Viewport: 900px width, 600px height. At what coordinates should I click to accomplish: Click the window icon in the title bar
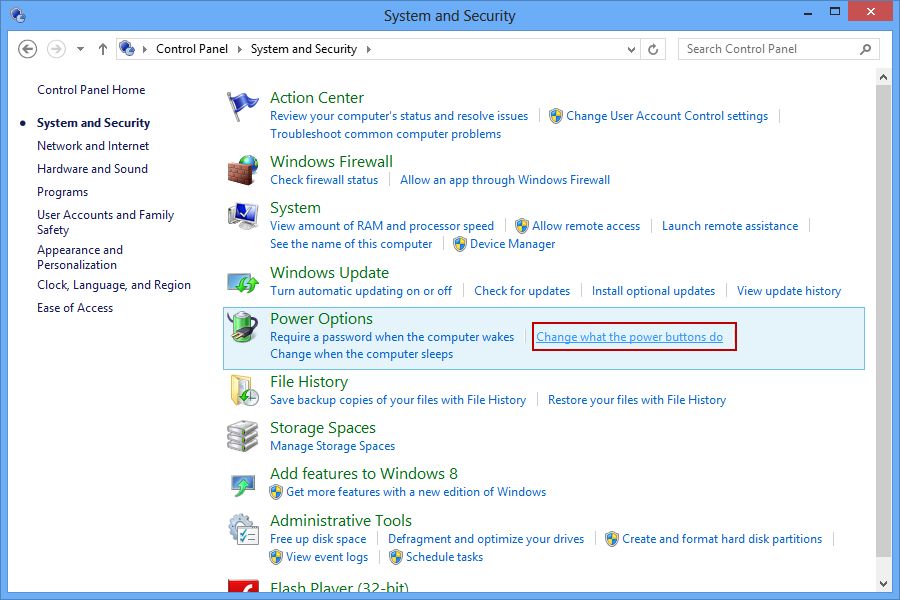pos(18,16)
